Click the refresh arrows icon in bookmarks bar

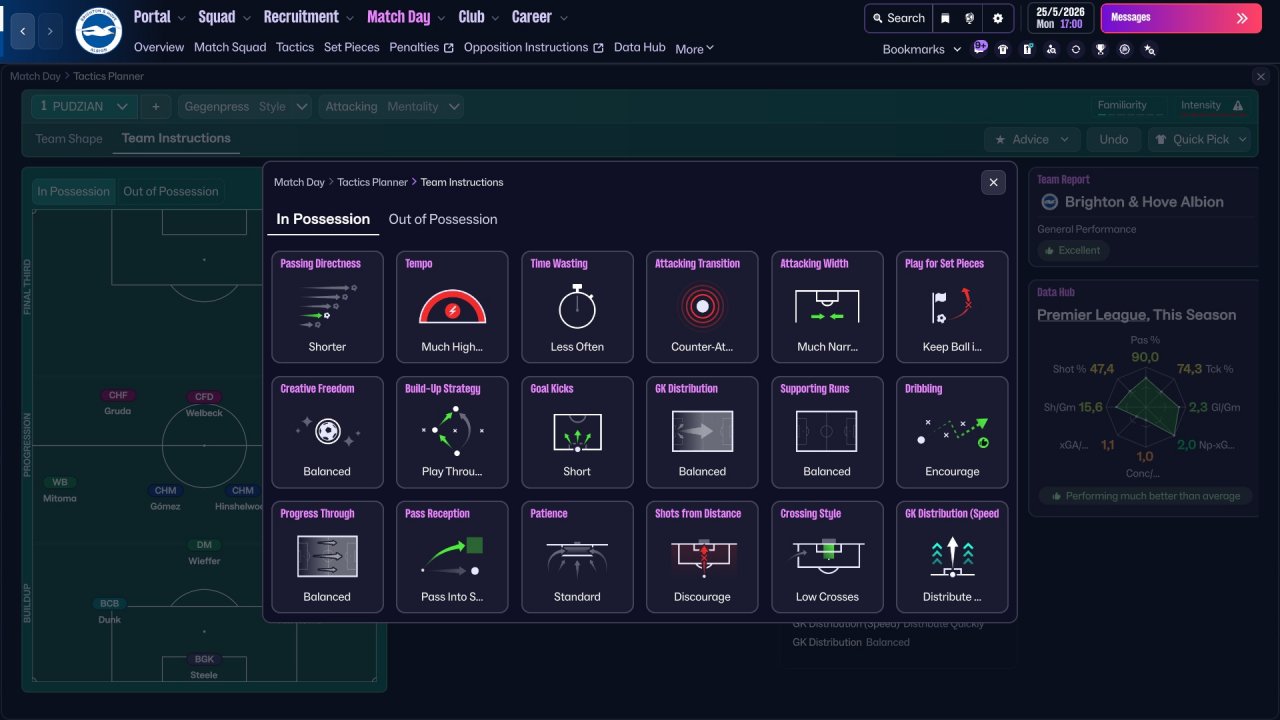[1076, 49]
